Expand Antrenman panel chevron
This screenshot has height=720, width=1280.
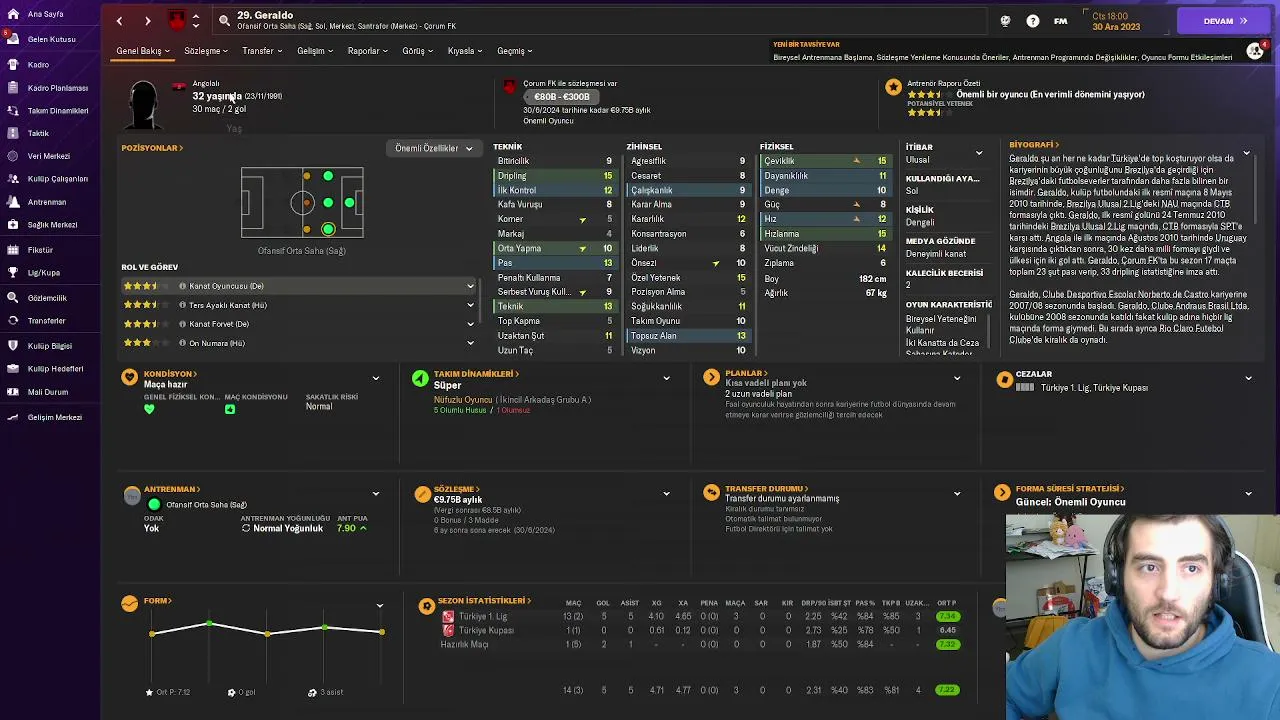pyautogui.click(x=376, y=493)
